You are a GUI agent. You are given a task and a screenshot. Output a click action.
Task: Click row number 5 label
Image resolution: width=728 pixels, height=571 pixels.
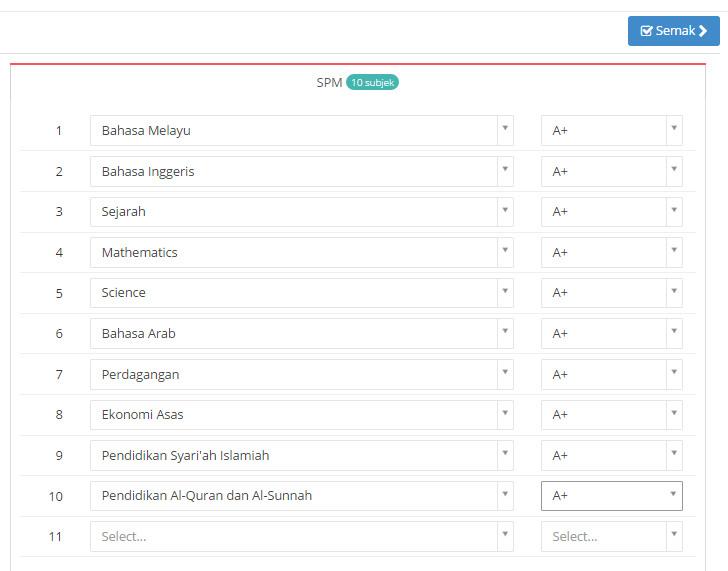coord(59,293)
